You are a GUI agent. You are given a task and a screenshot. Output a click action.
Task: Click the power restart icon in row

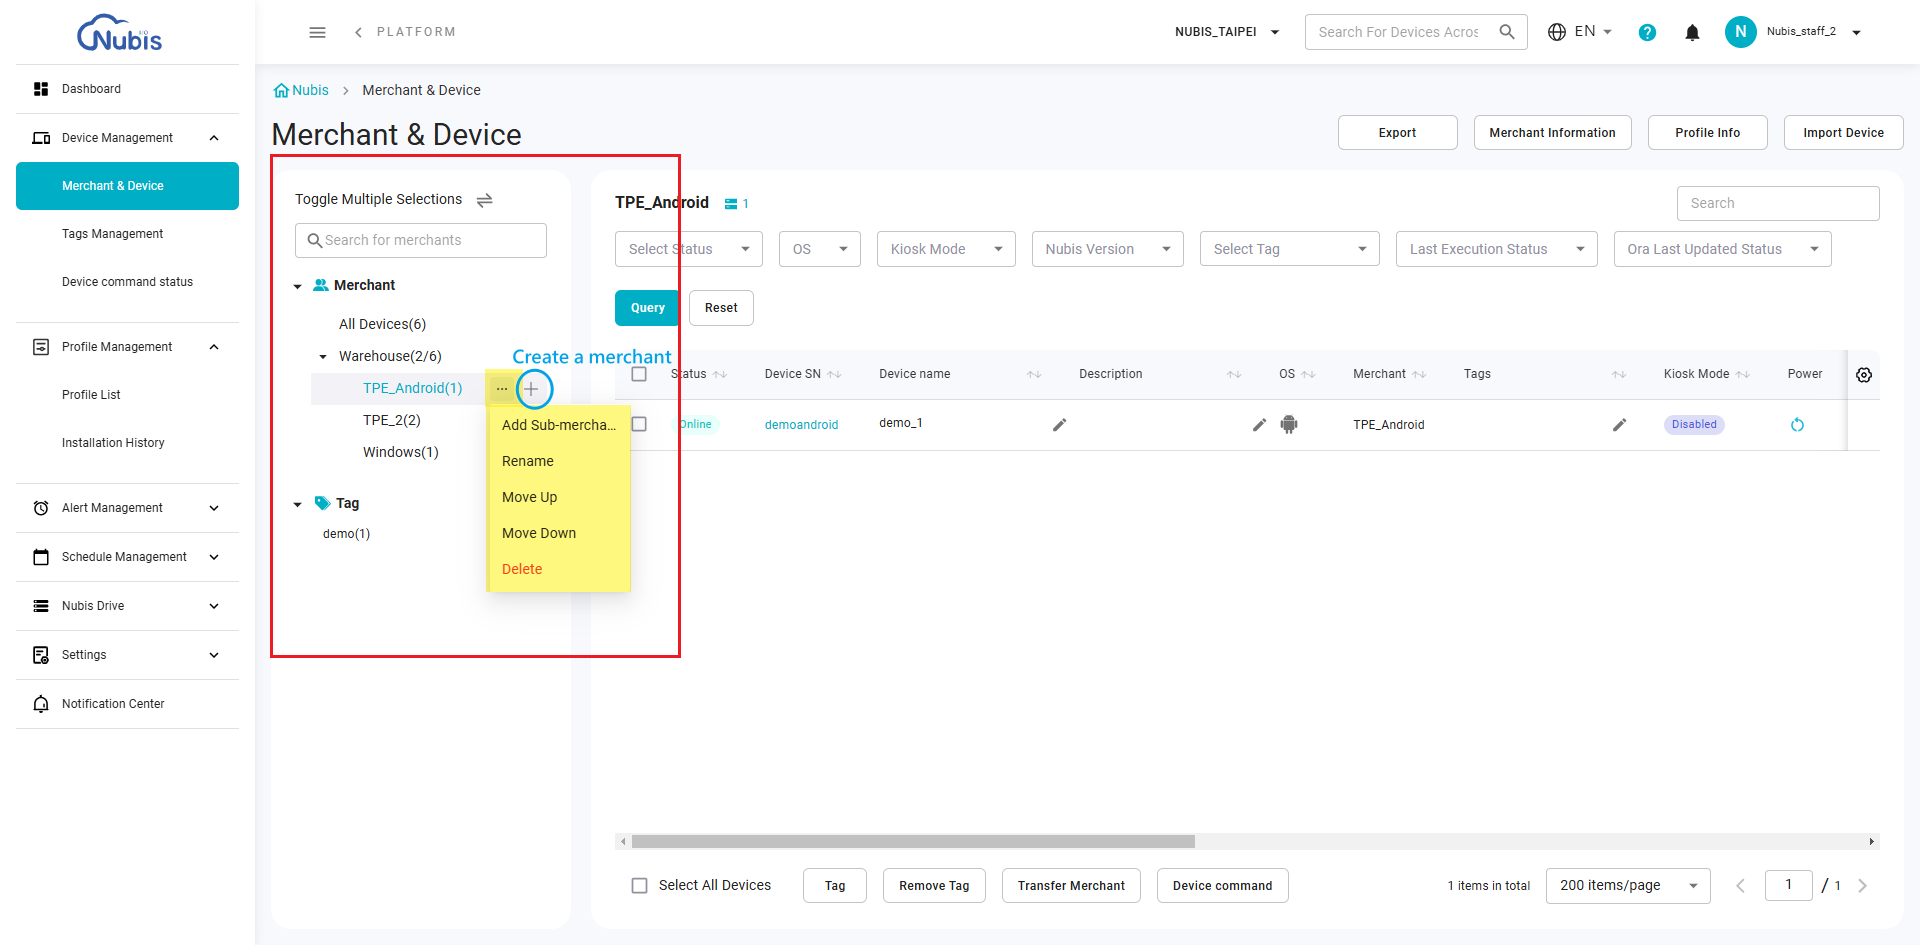point(1797,425)
